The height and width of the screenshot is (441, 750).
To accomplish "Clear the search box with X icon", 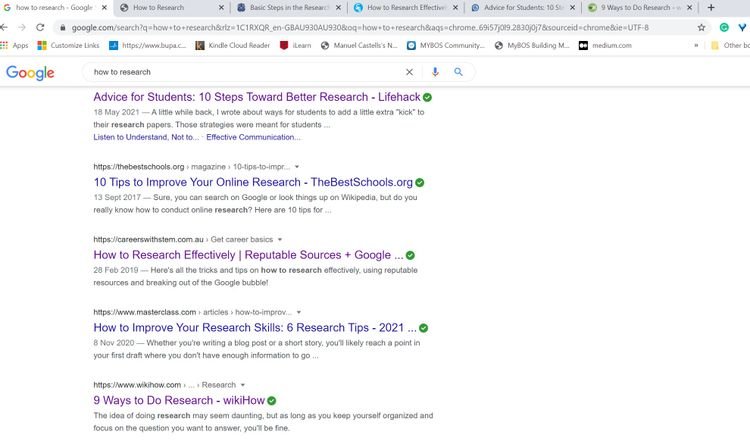I will [x=408, y=72].
